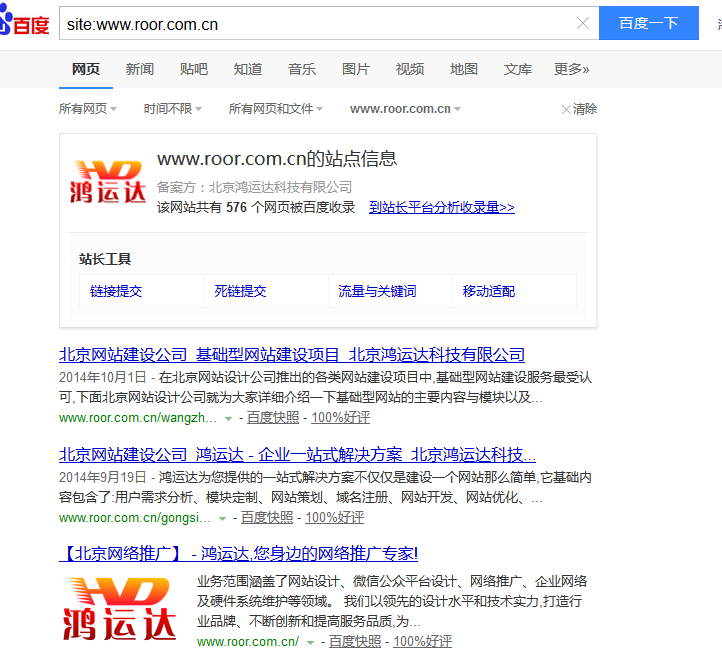Image resolution: width=722 pixels, height=650 pixels.
Task: Open the www.roor.com.cn site filter dropdown
Action: [405, 109]
